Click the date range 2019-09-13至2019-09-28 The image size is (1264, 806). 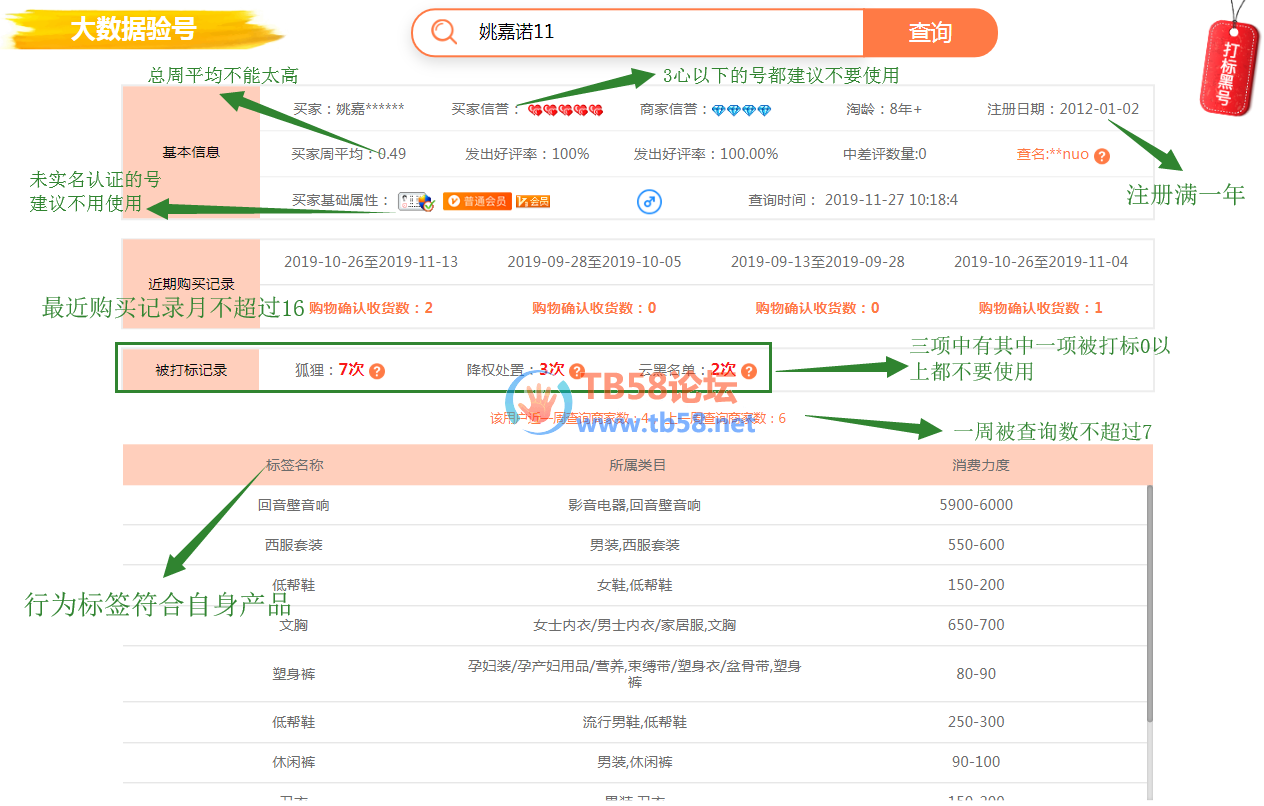click(818, 262)
